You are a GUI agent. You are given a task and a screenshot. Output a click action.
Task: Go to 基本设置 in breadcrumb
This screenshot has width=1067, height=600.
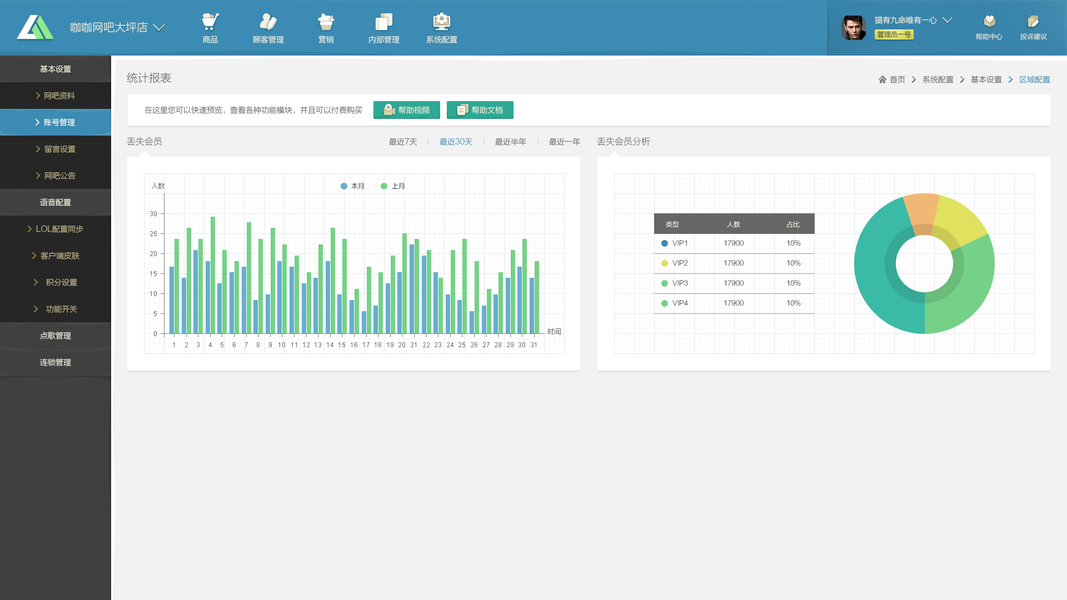click(986, 80)
